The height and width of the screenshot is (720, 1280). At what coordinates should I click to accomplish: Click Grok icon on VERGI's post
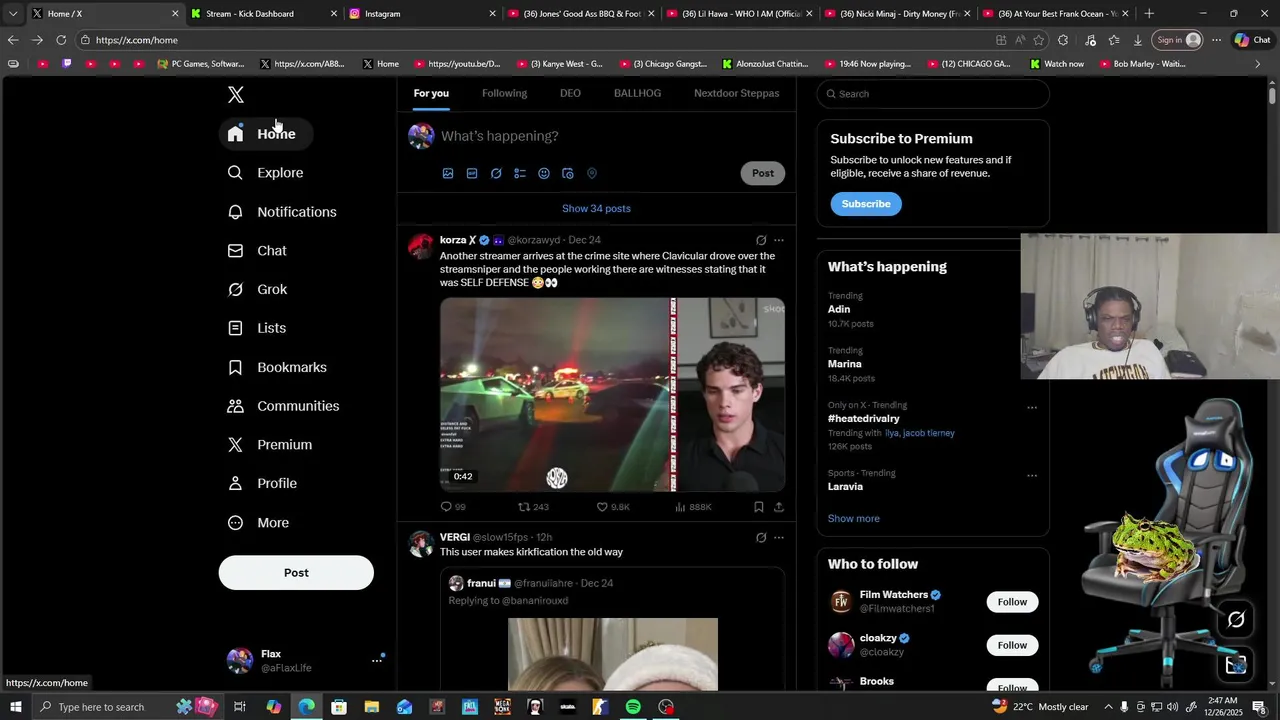tap(761, 537)
